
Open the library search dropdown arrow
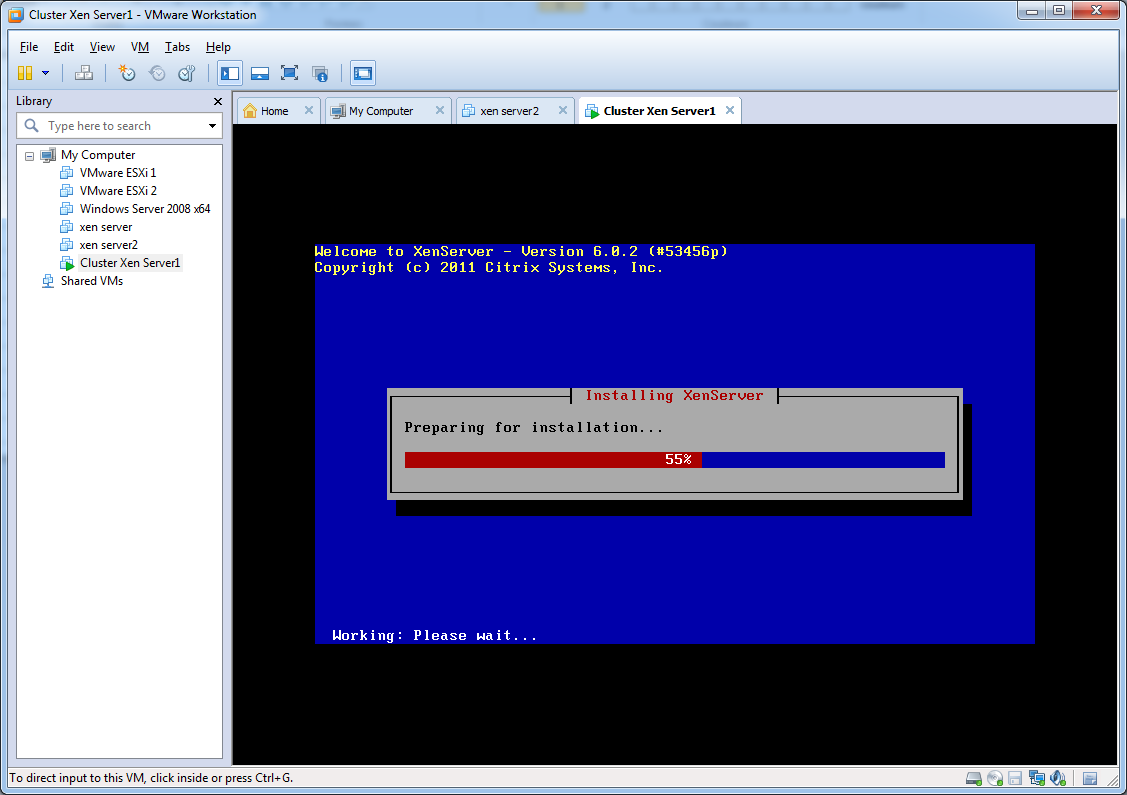(x=212, y=126)
